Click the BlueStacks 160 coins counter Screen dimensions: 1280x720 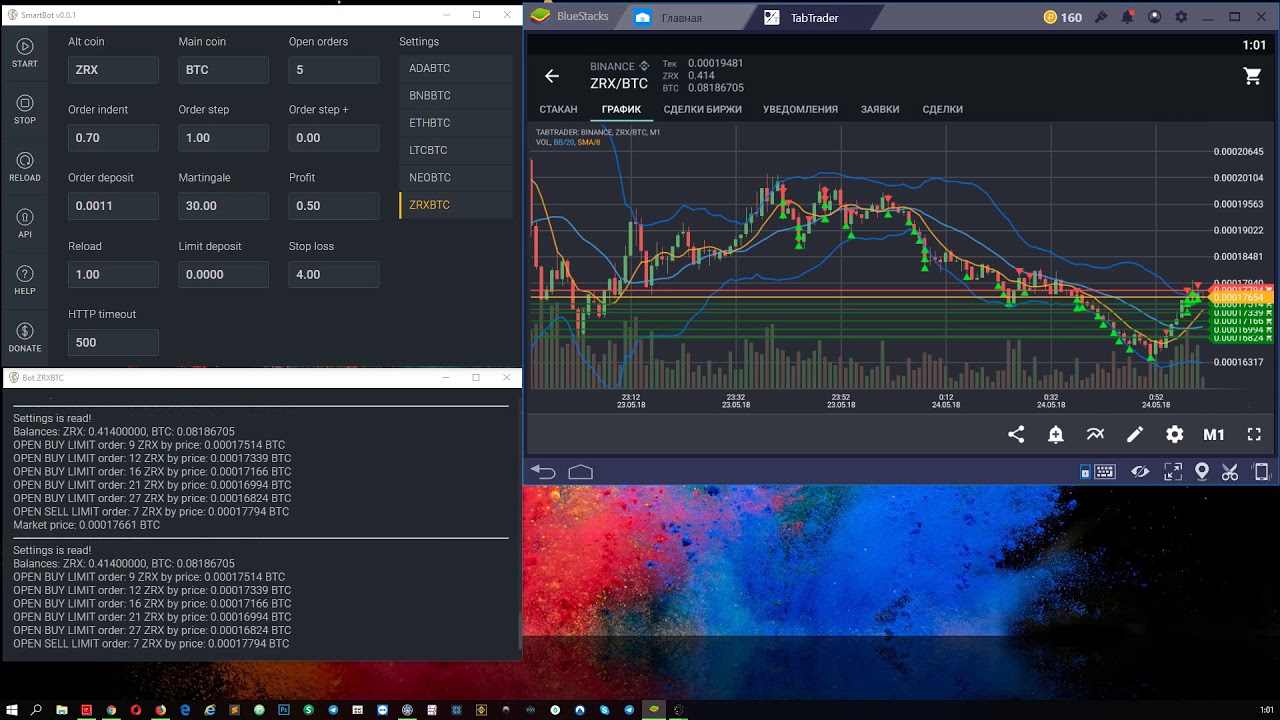(1063, 17)
